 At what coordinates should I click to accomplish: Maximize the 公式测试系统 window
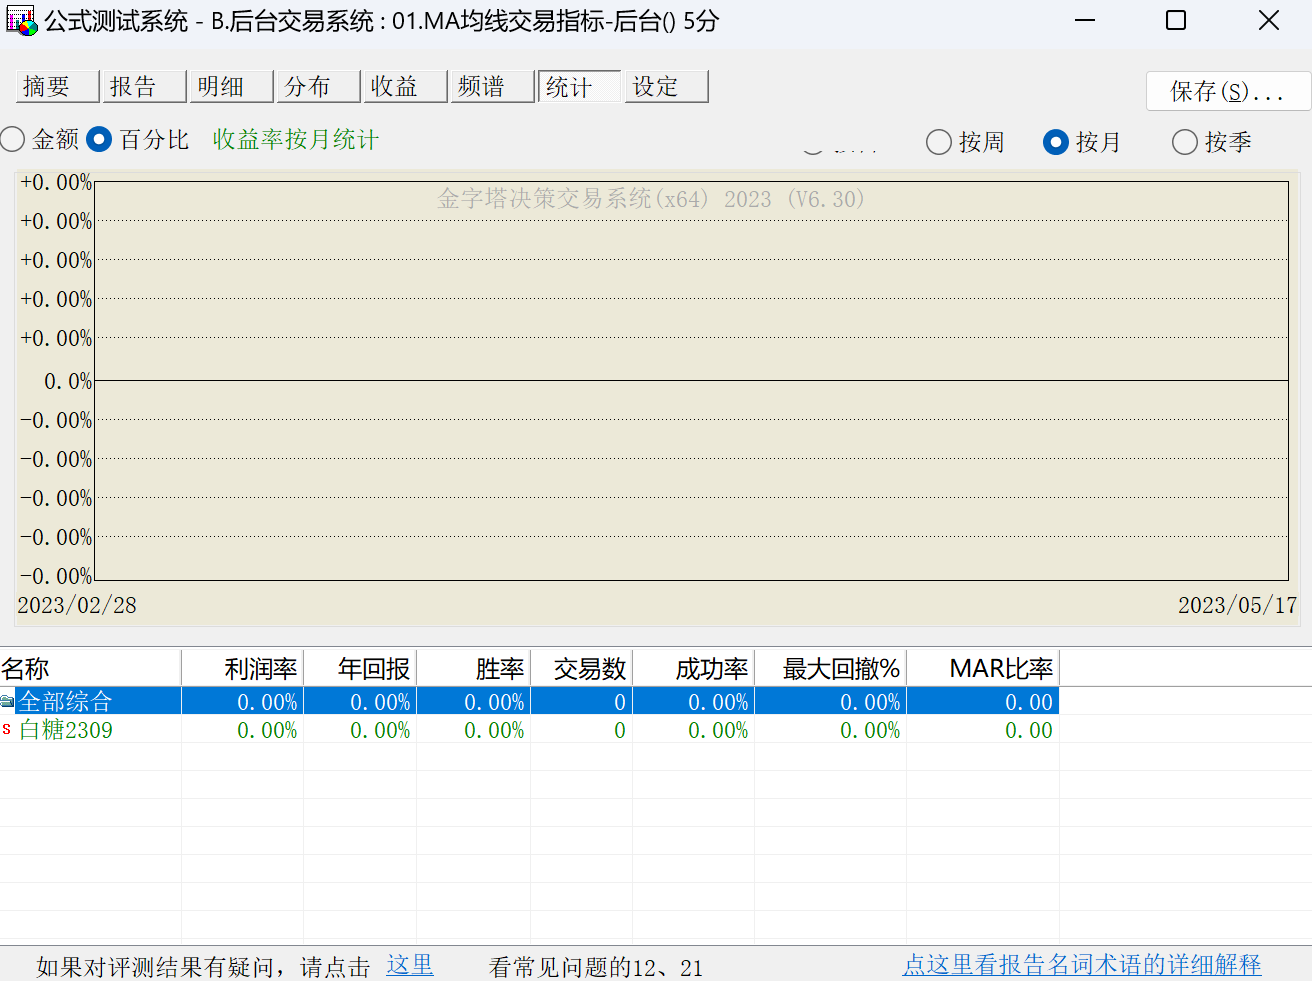click(x=1176, y=21)
